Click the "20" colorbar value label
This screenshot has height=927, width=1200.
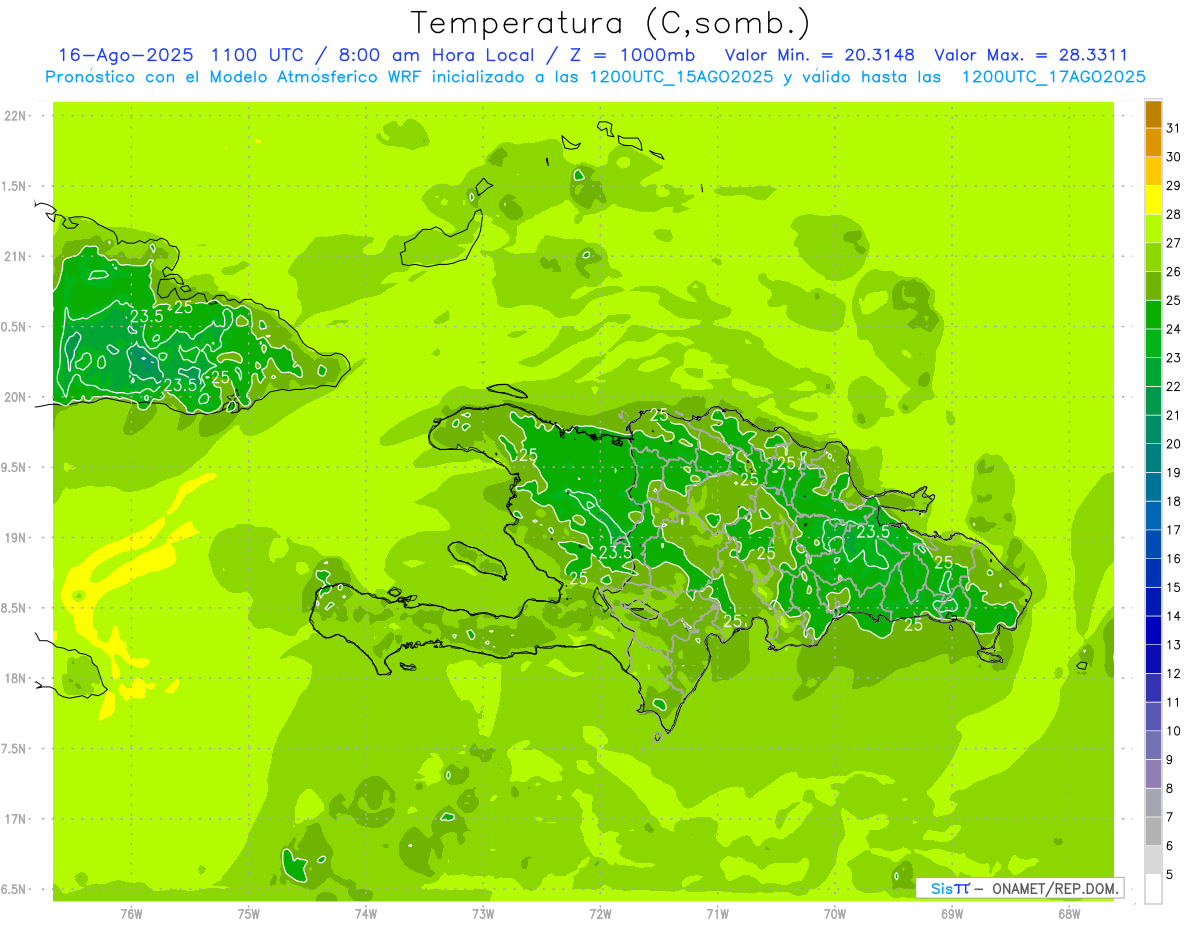1174,444
